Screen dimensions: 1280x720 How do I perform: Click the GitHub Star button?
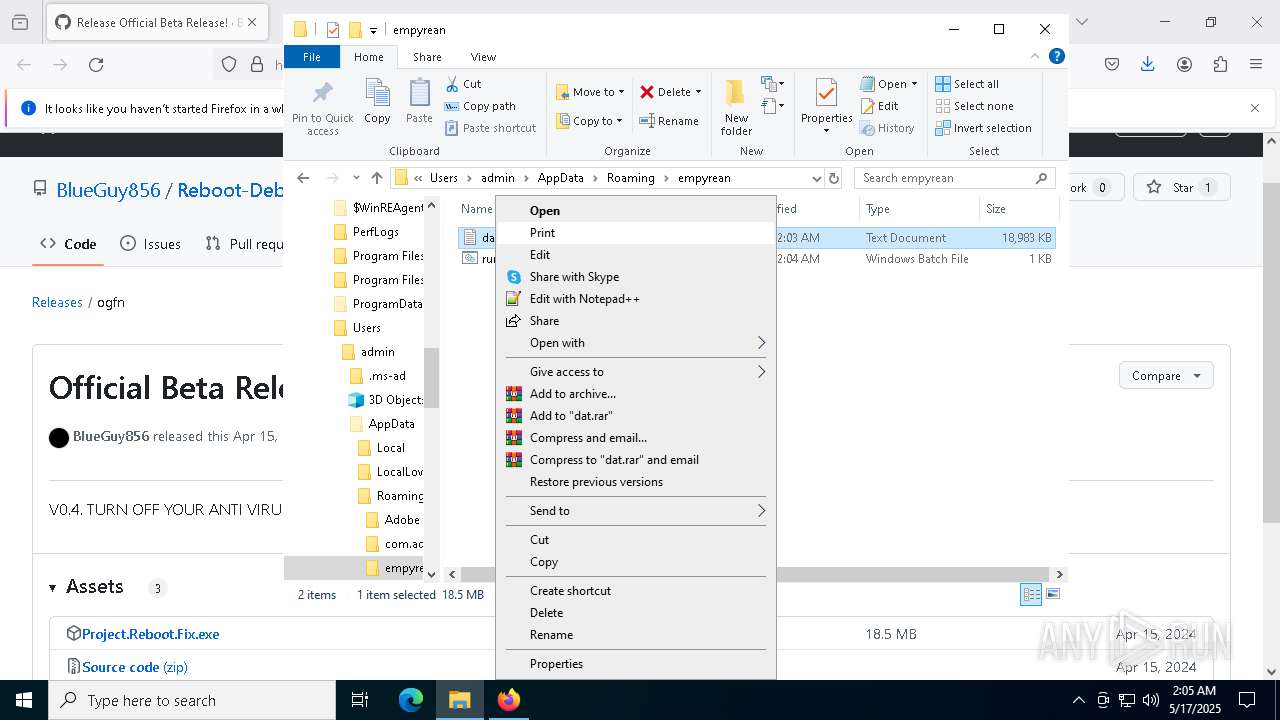click(x=1181, y=187)
